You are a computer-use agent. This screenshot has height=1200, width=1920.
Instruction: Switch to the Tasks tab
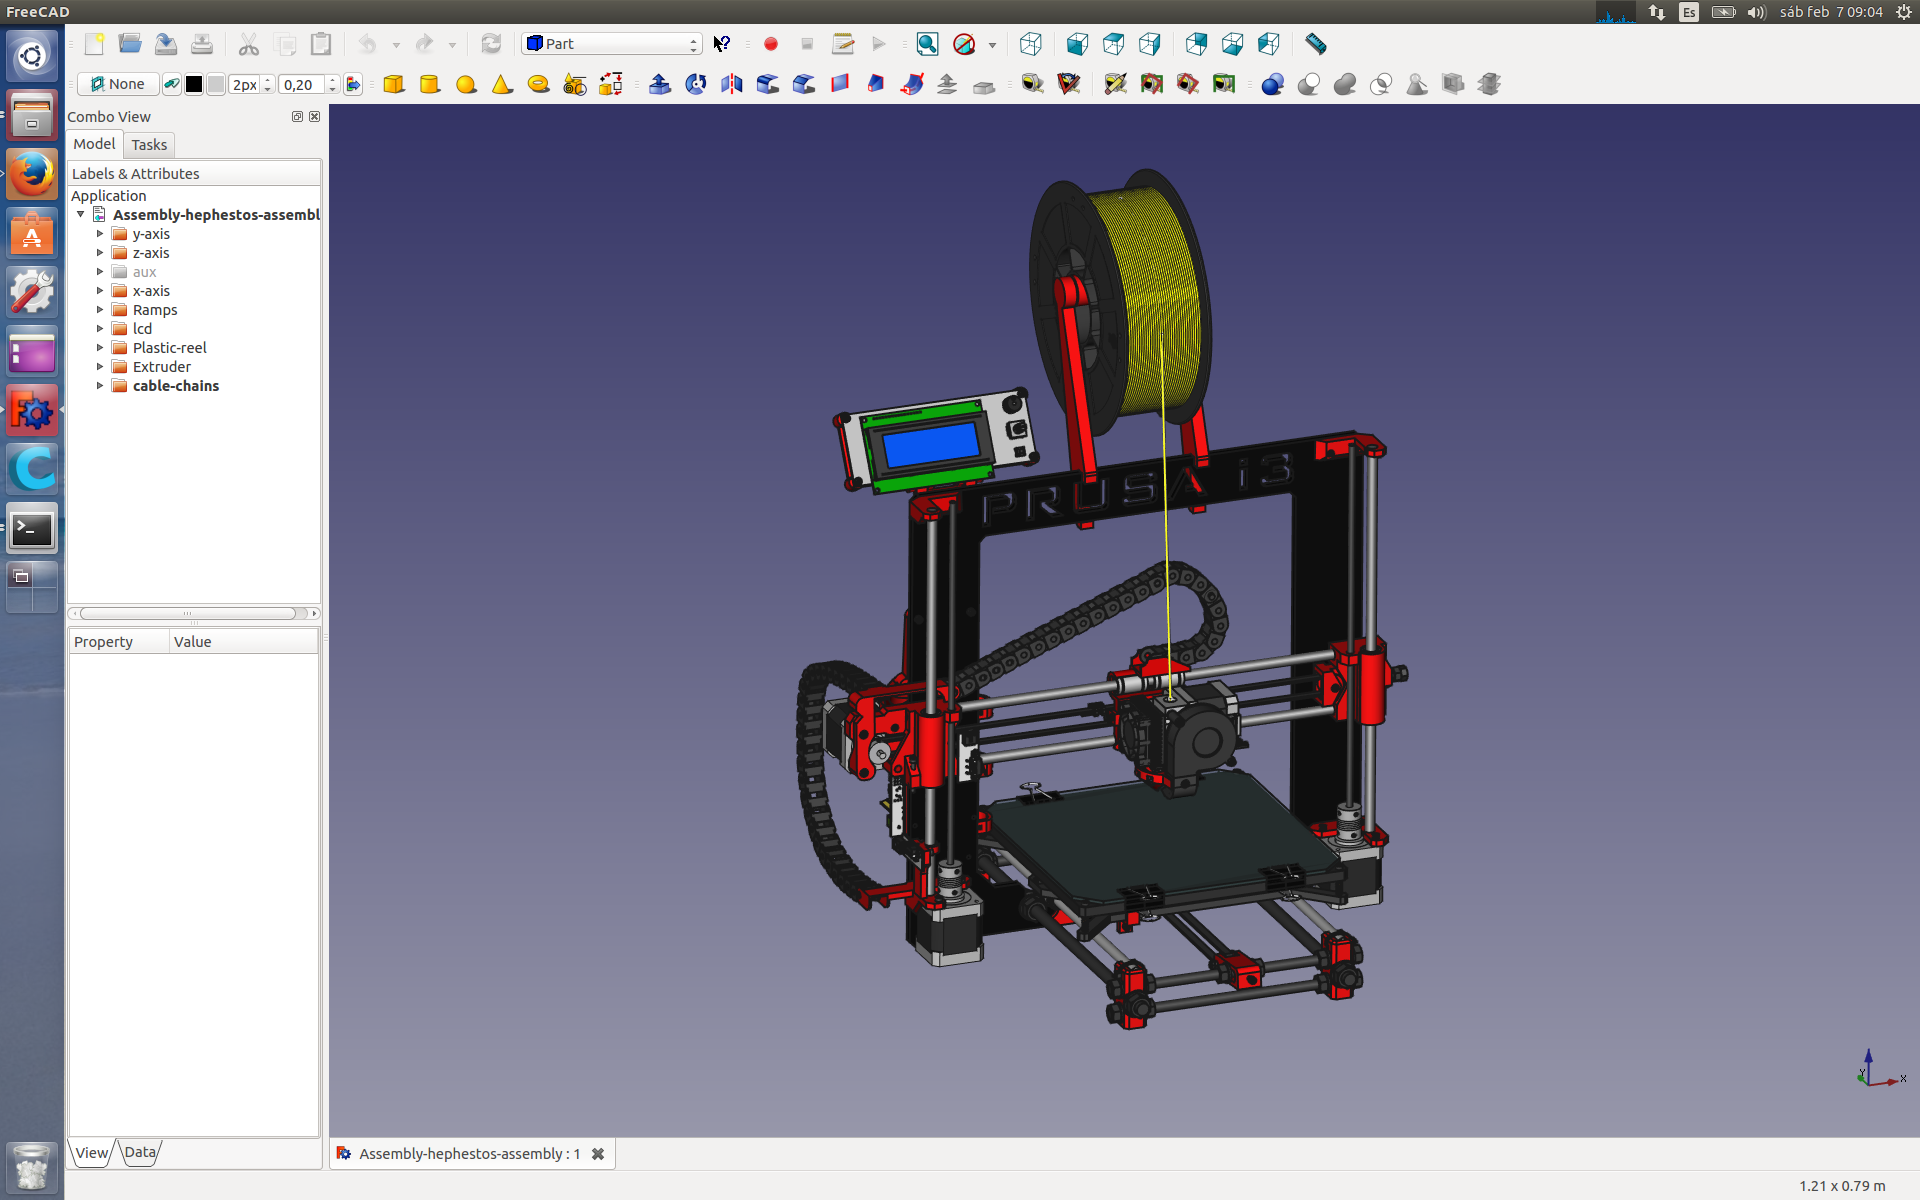[149, 145]
